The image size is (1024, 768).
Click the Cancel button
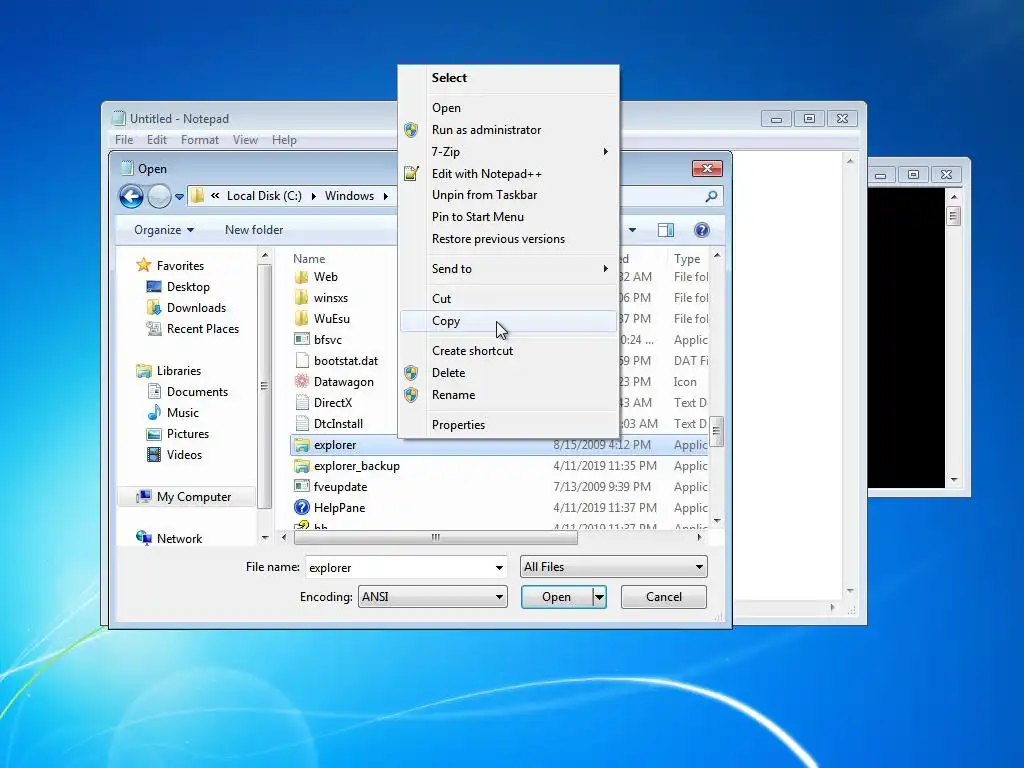pyautogui.click(x=664, y=597)
